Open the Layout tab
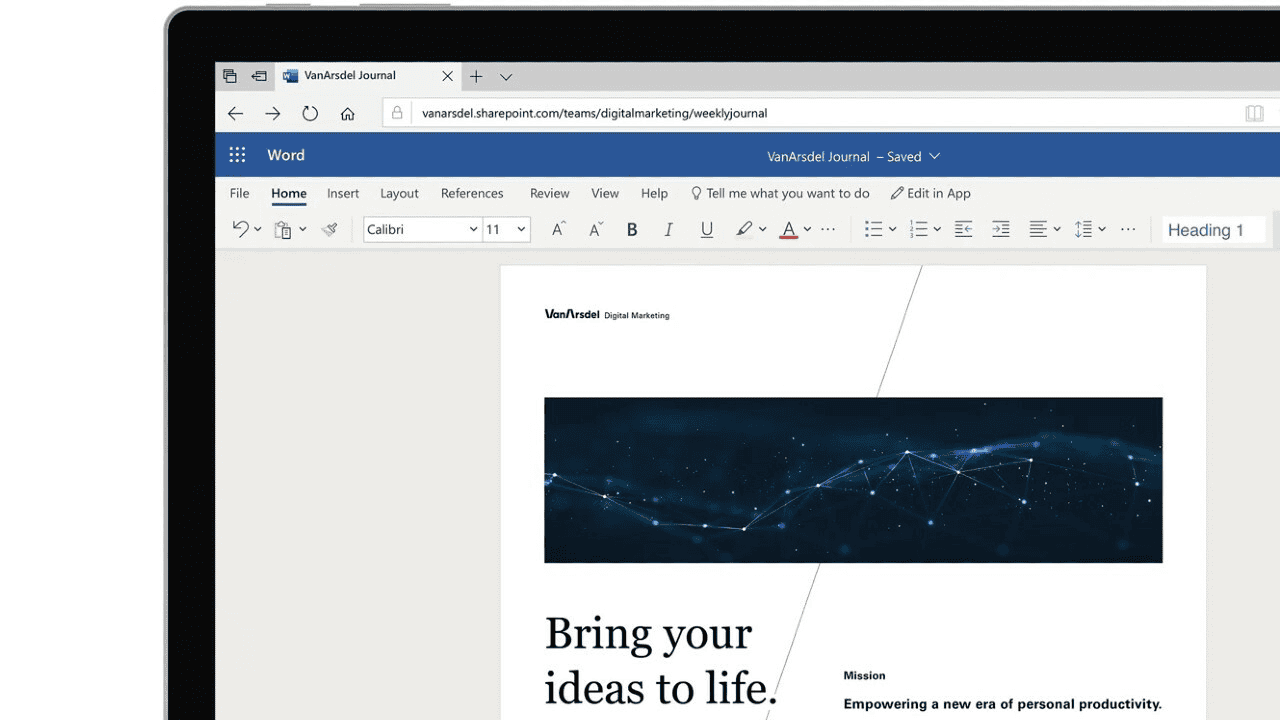The height and width of the screenshot is (720, 1280). click(x=399, y=193)
